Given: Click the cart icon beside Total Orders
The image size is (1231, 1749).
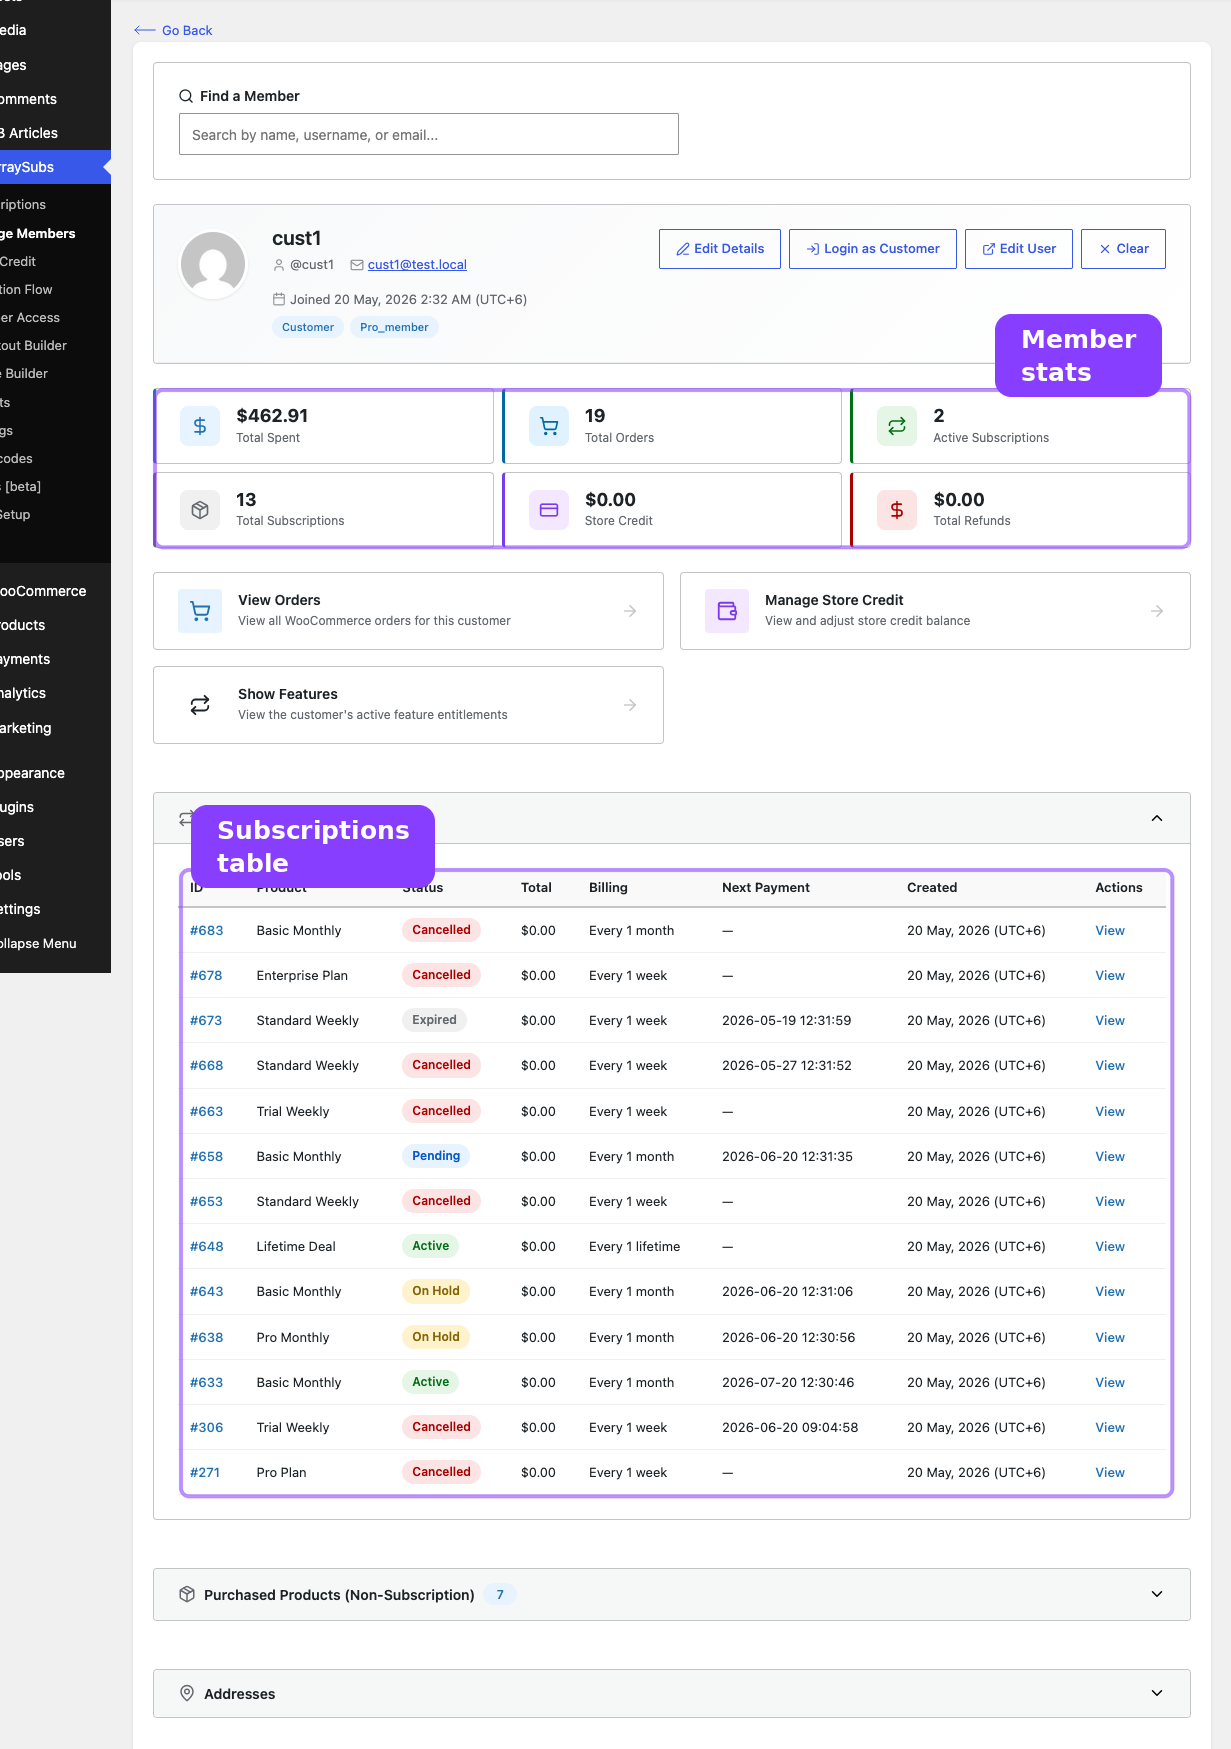Looking at the screenshot, I should point(549,426).
